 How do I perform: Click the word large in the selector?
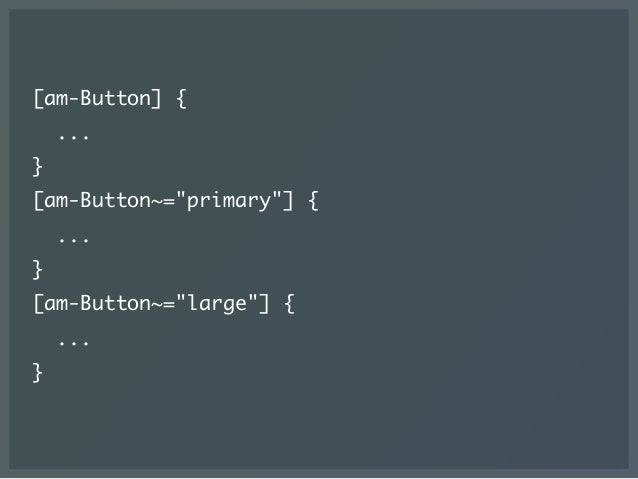point(217,304)
